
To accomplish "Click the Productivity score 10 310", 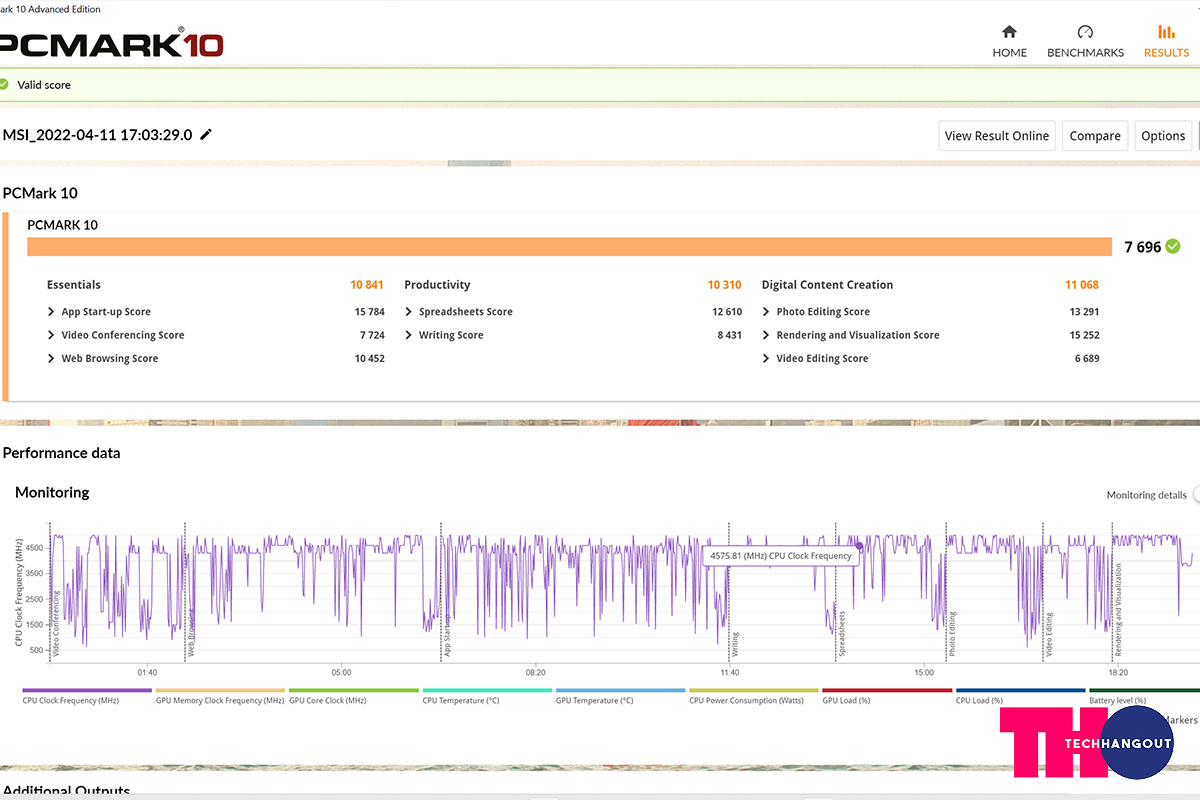I will (725, 285).
